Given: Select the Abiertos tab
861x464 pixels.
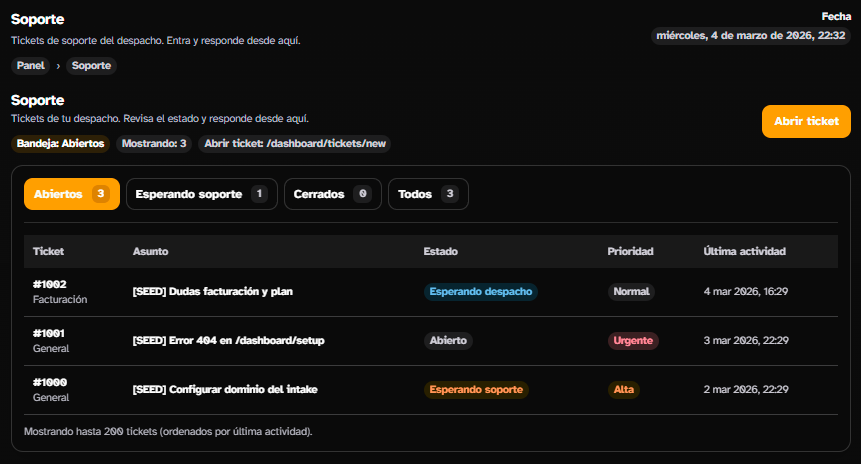Looking at the screenshot, I should 71,194.
